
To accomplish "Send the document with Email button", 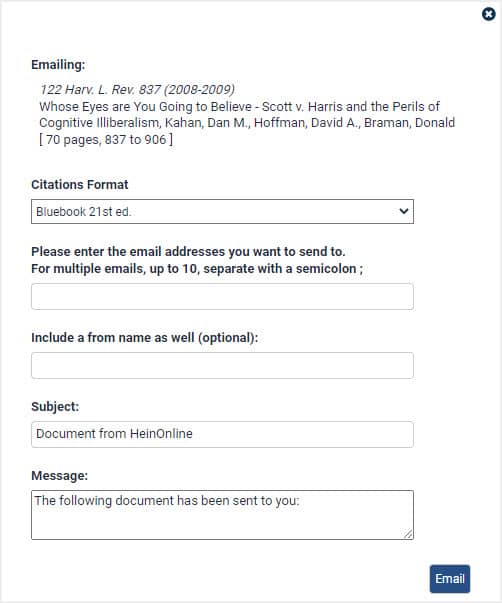I will click(450, 579).
